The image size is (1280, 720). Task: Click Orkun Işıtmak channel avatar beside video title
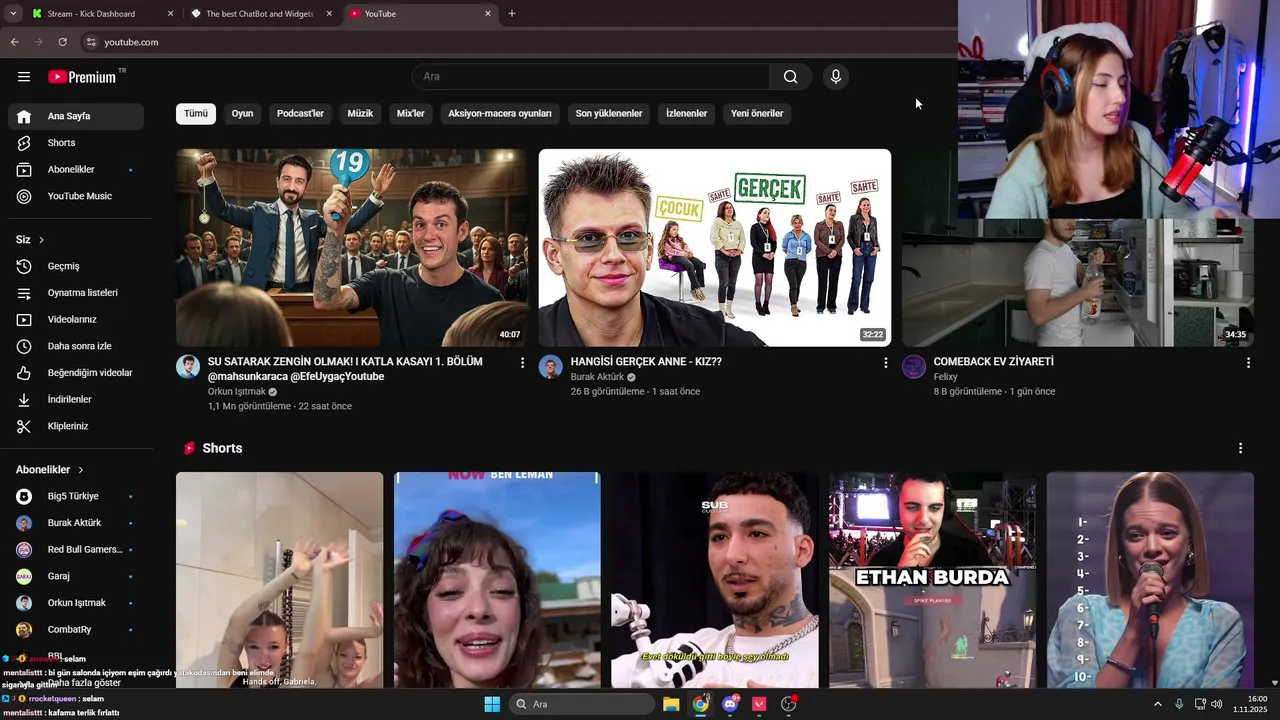[x=188, y=366]
